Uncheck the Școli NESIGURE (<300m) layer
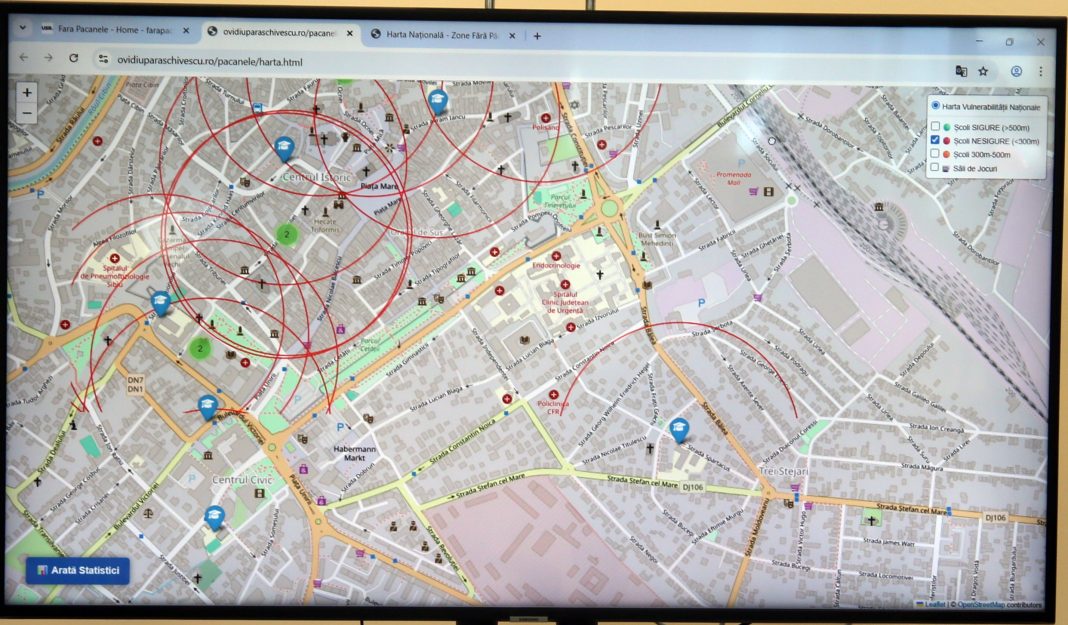The image size is (1068, 625). [x=935, y=141]
